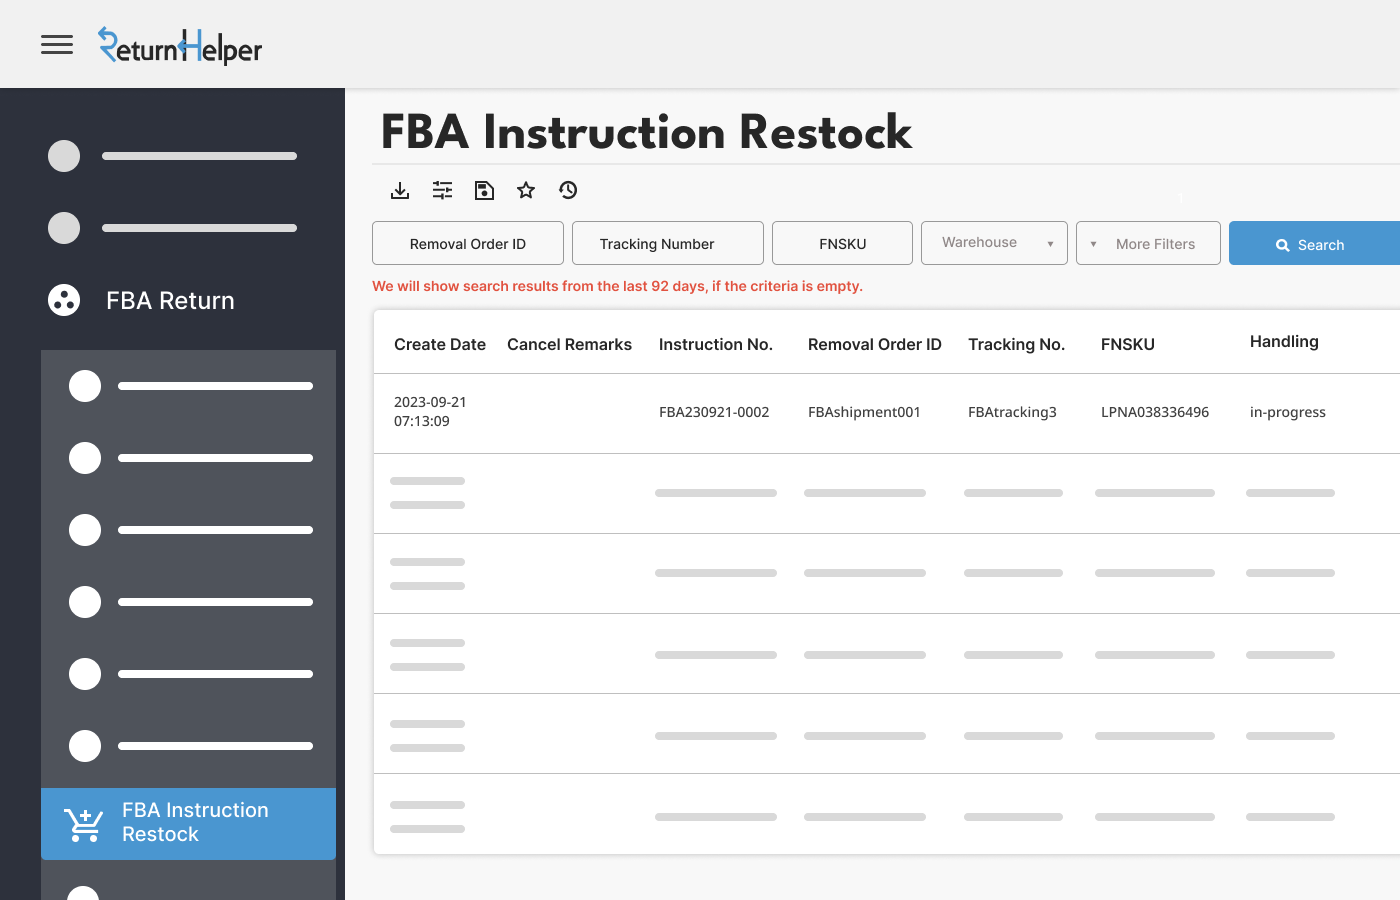
Task: Select FBA Instruction Restock menu item
Action: click(x=195, y=822)
